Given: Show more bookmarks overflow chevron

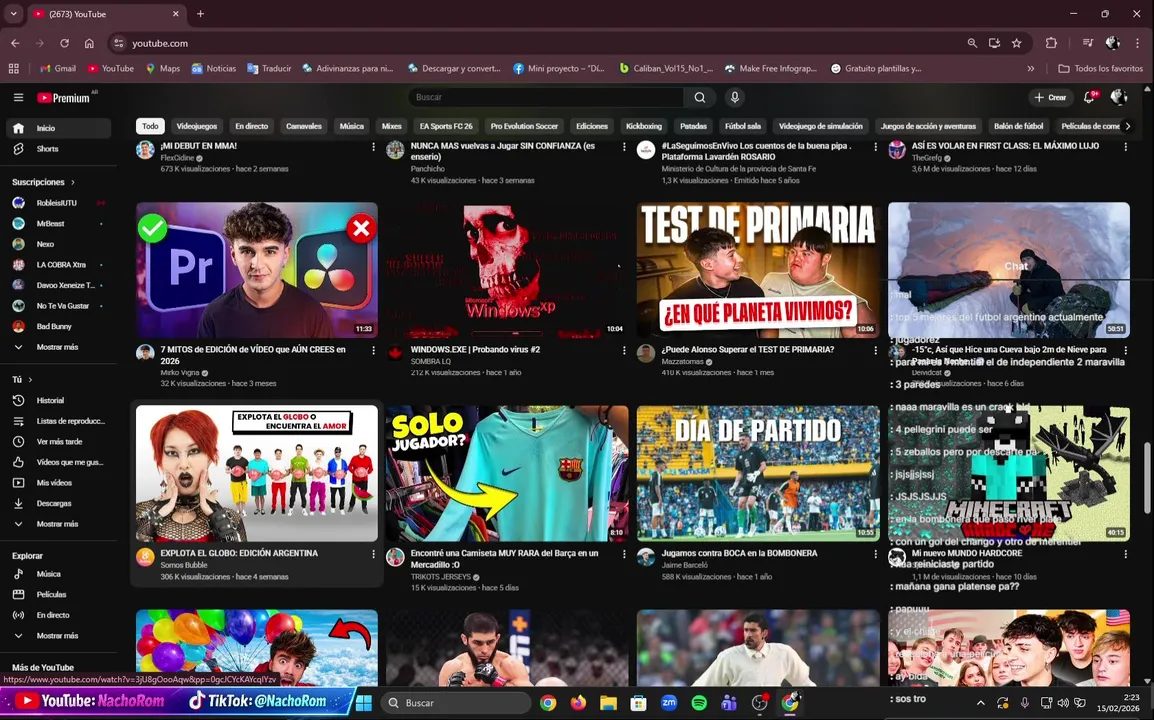Looking at the screenshot, I should (x=1030, y=68).
